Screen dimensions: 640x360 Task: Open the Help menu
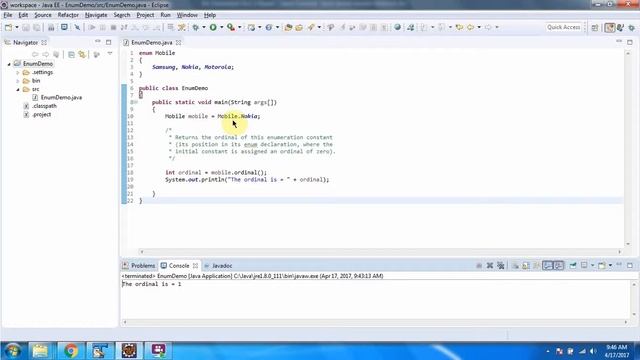click(210, 15)
